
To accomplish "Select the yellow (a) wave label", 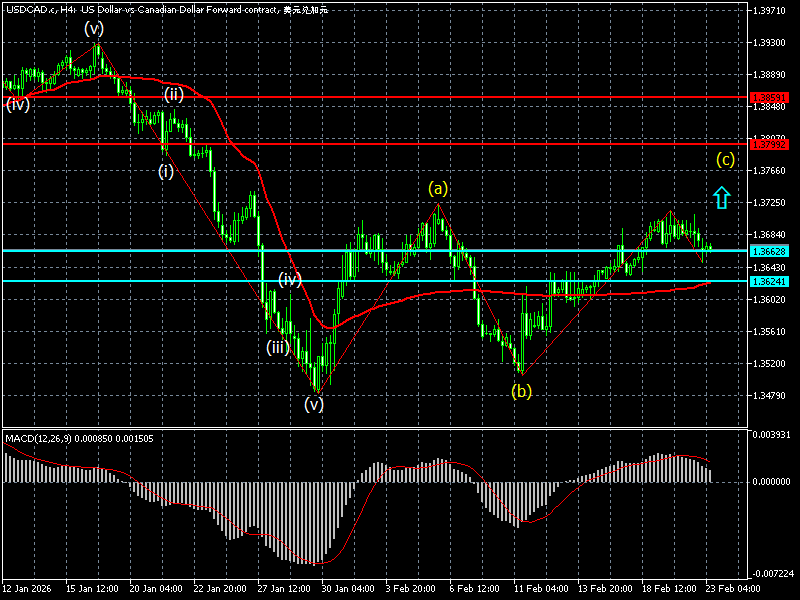I will [x=438, y=188].
